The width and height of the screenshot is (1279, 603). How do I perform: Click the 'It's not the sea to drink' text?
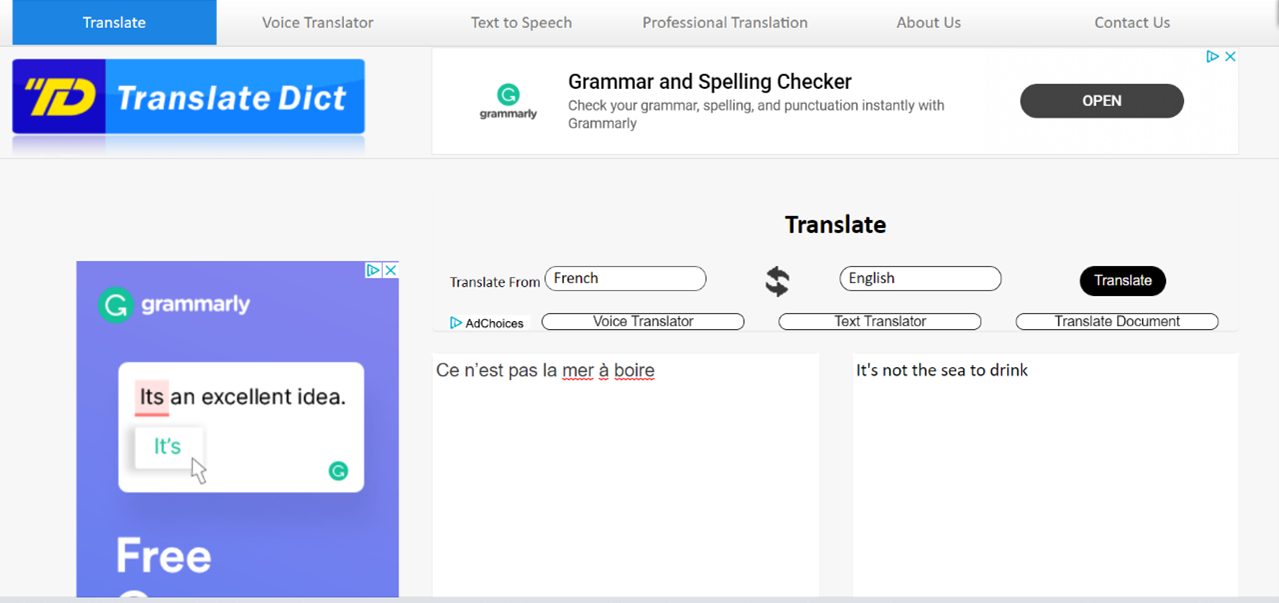click(942, 371)
